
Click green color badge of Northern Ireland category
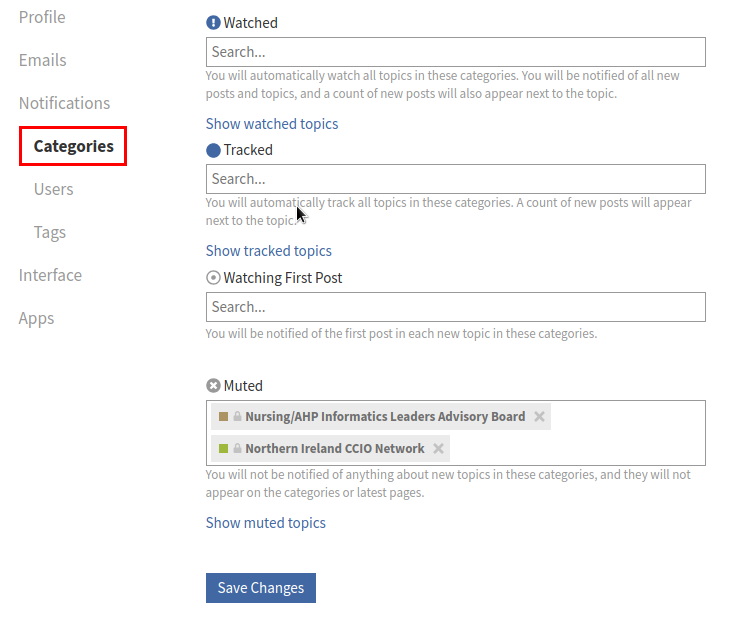(224, 449)
